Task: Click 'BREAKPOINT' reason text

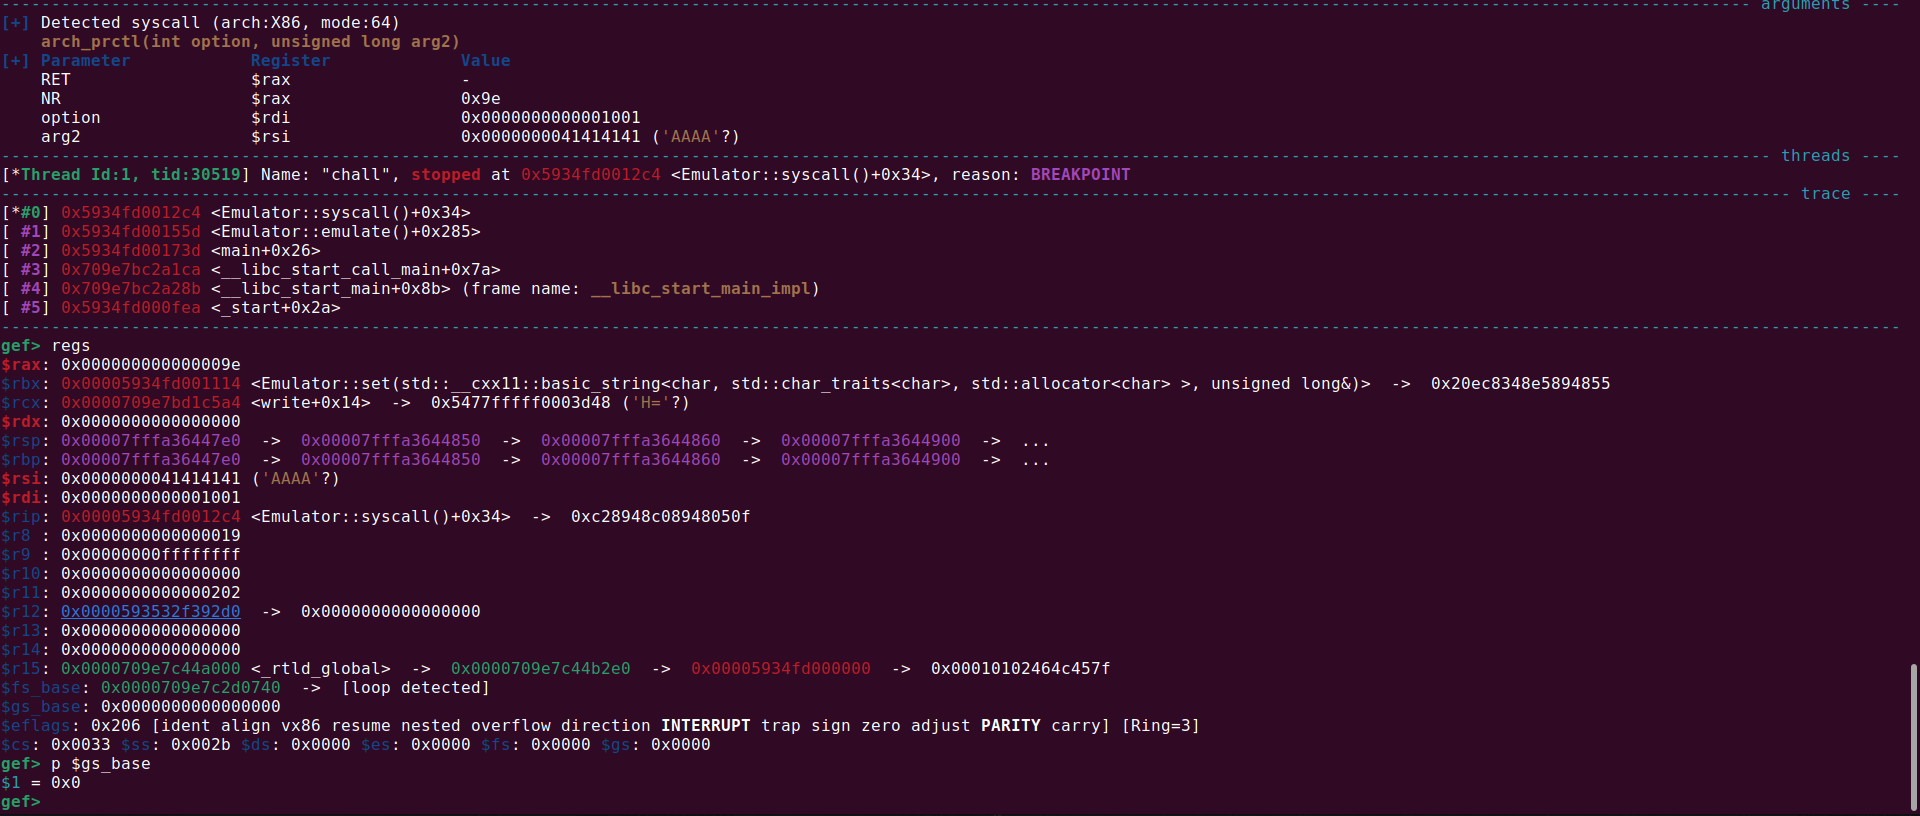Action: (1080, 174)
